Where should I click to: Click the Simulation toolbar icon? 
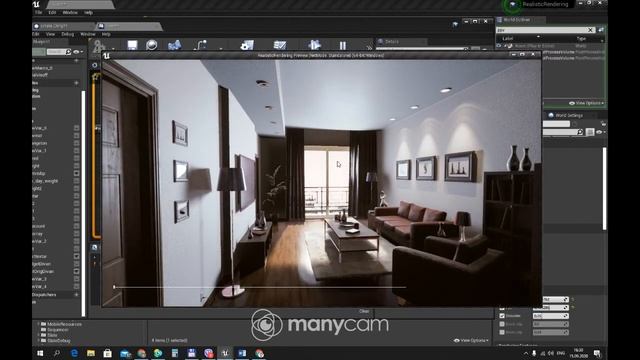314,45
